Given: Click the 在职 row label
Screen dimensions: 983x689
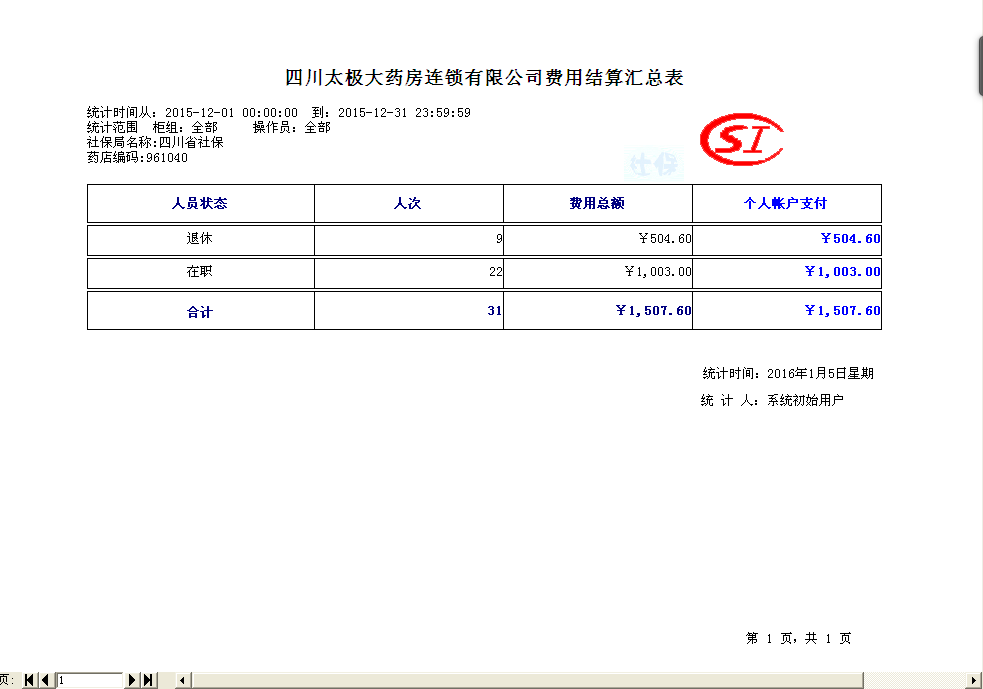Looking at the screenshot, I should (x=199, y=271).
